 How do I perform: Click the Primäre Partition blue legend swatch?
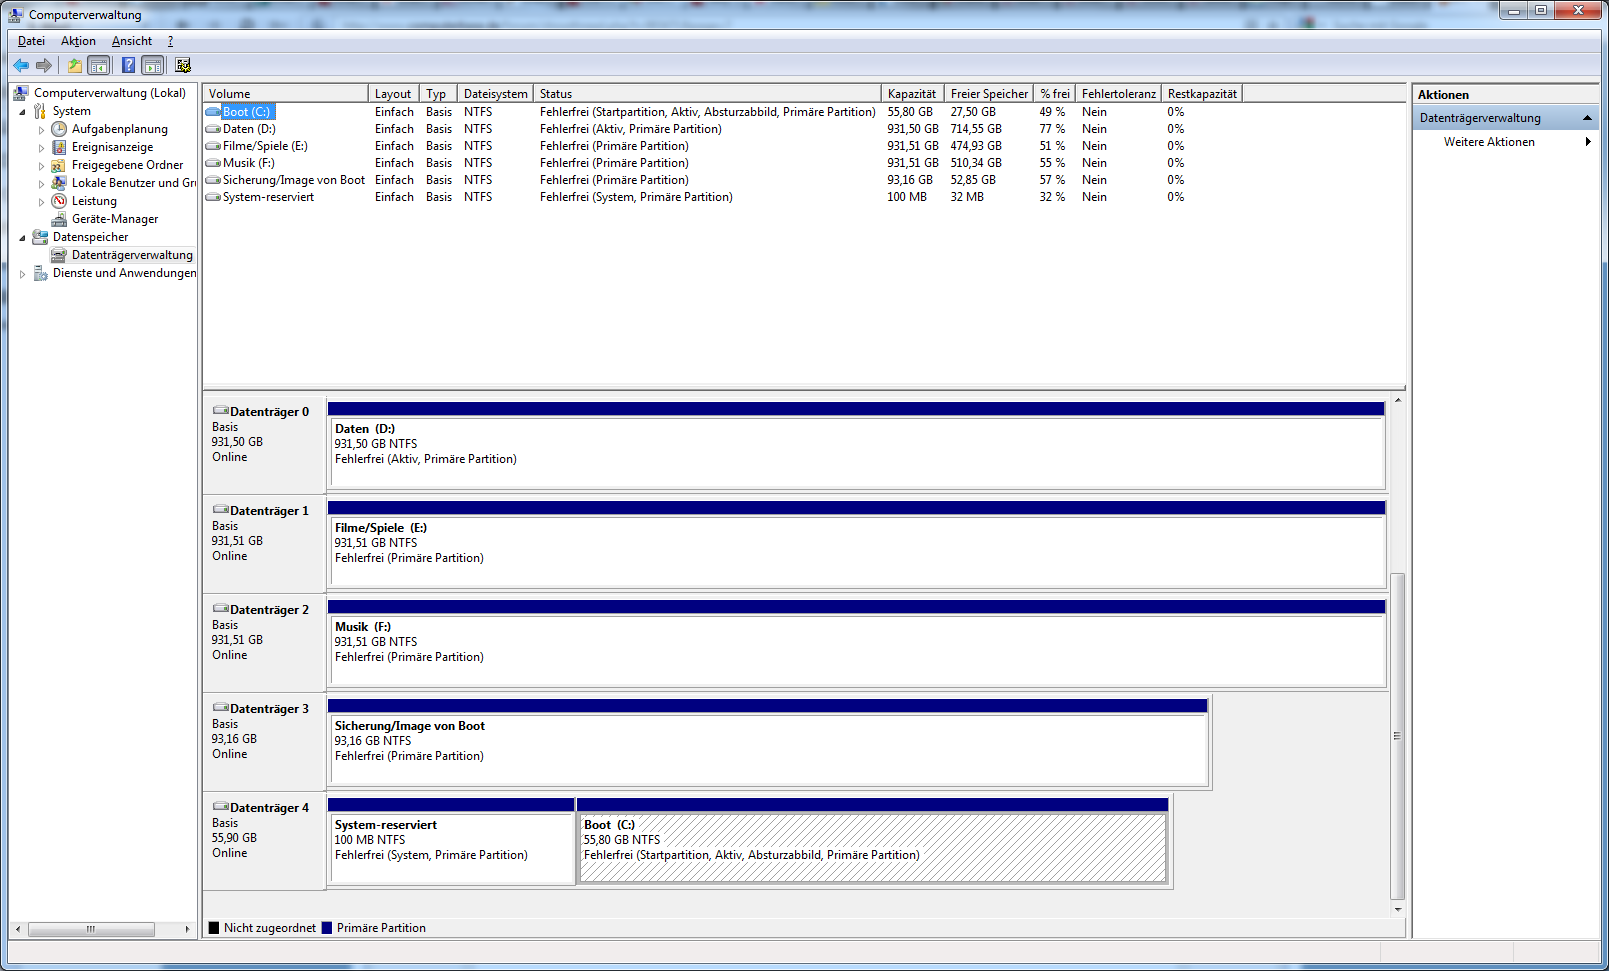coord(327,928)
